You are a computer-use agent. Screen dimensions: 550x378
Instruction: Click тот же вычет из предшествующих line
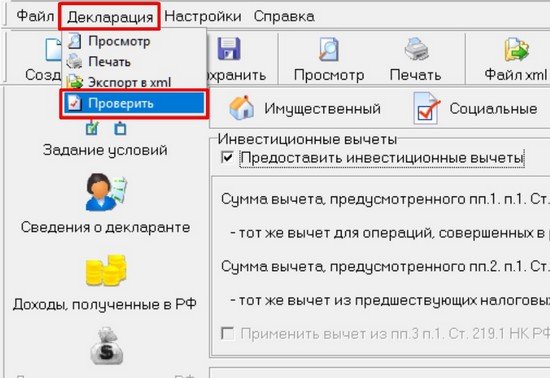(x=390, y=300)
